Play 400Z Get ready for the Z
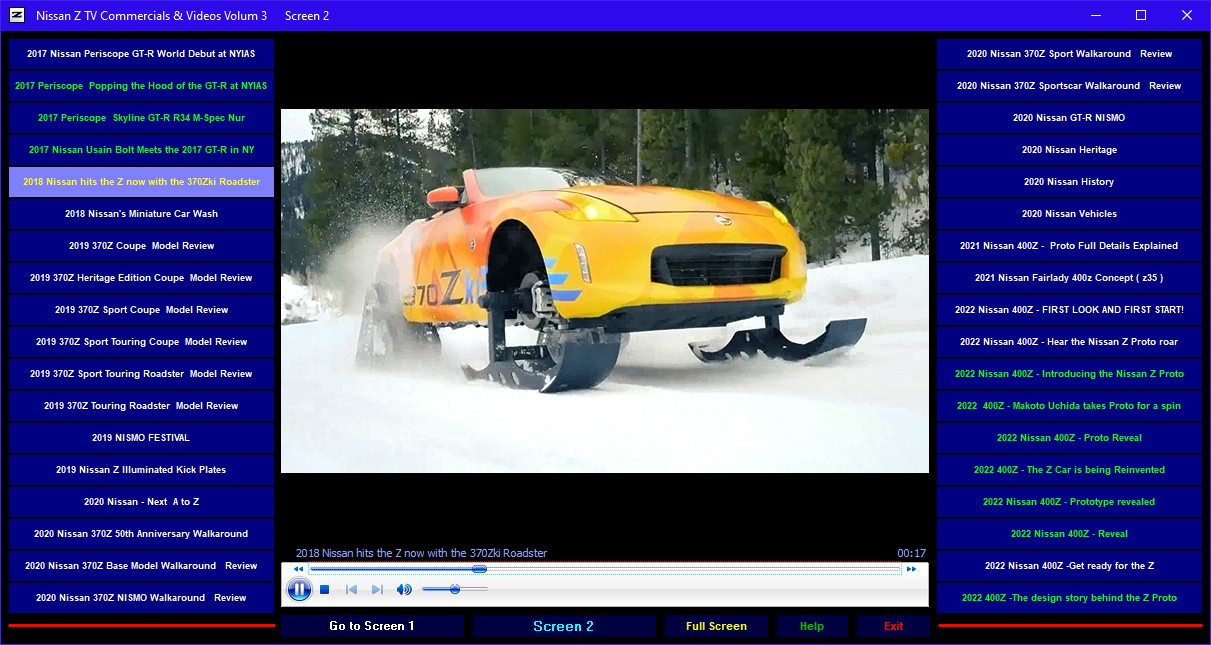The width and height of the screenshot is (1211, 645). coord(1069,566)
